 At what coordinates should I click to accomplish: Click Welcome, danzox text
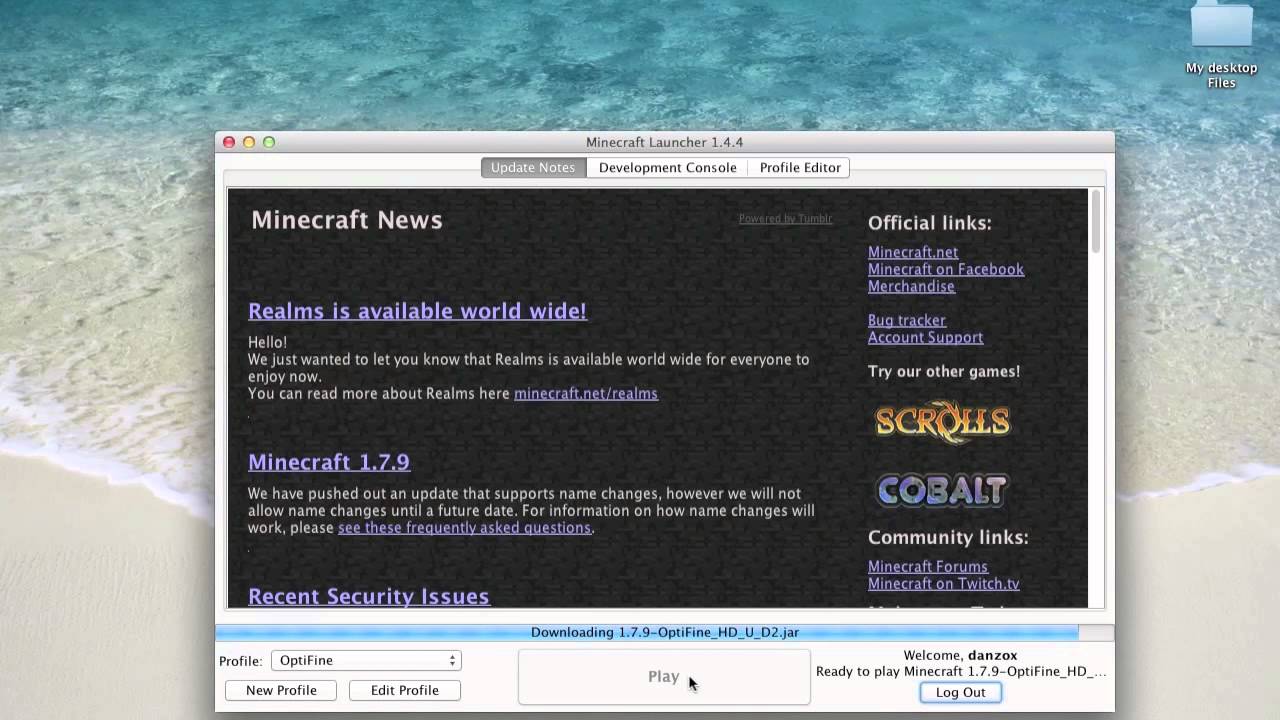(960, 655)
